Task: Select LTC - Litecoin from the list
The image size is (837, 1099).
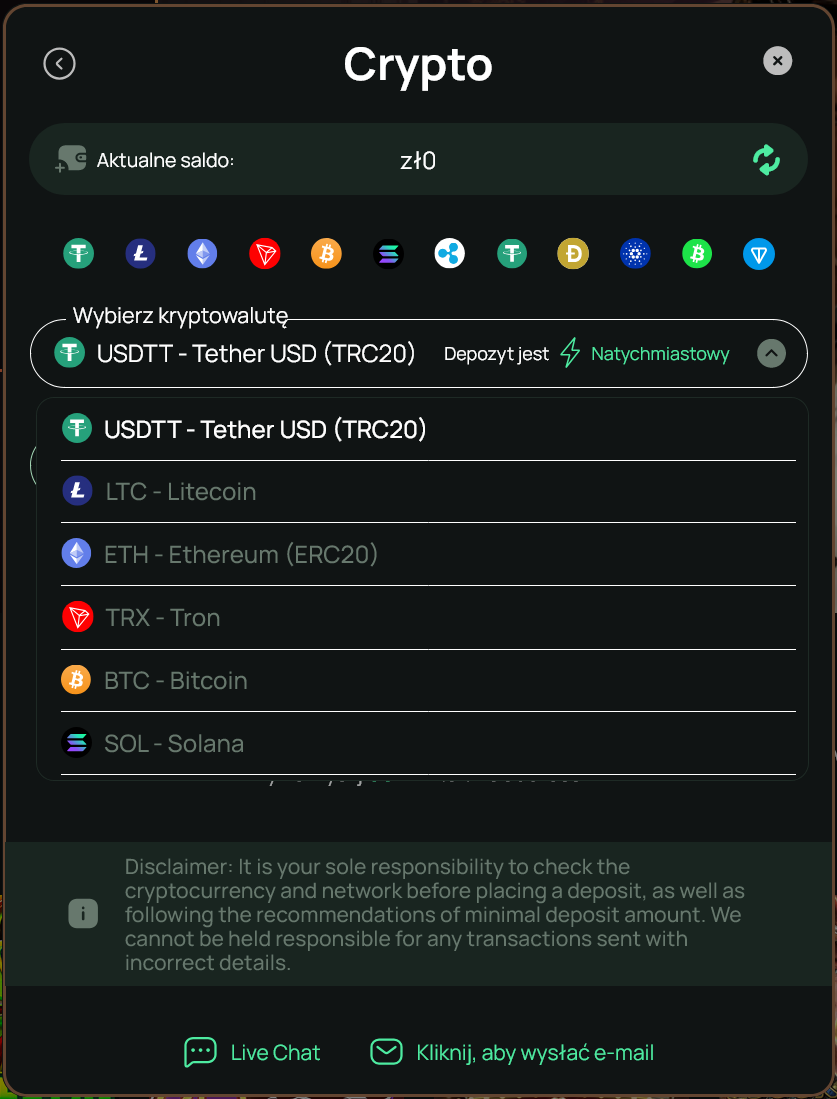Action: pos(428,491)
